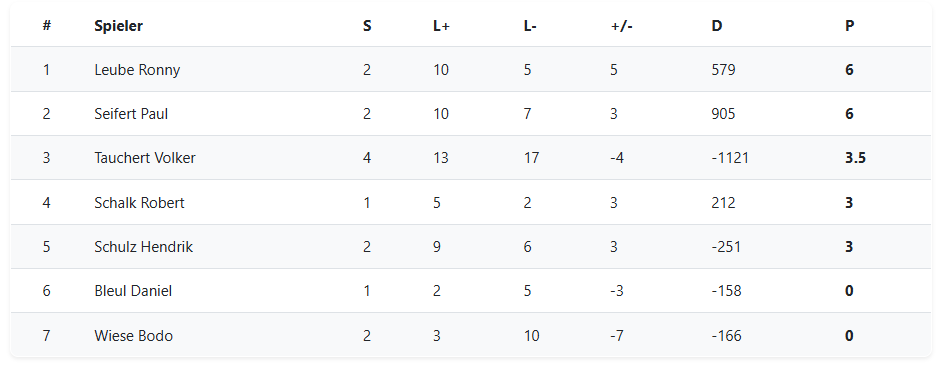Click the P points column header
The height and width of the screenshot is (373, 943).
[849, 26]
